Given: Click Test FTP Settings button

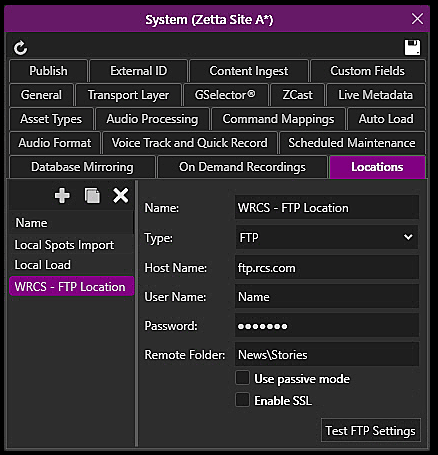Looking at the screenshot, I should pyautogui.click(x=371, y=430).
